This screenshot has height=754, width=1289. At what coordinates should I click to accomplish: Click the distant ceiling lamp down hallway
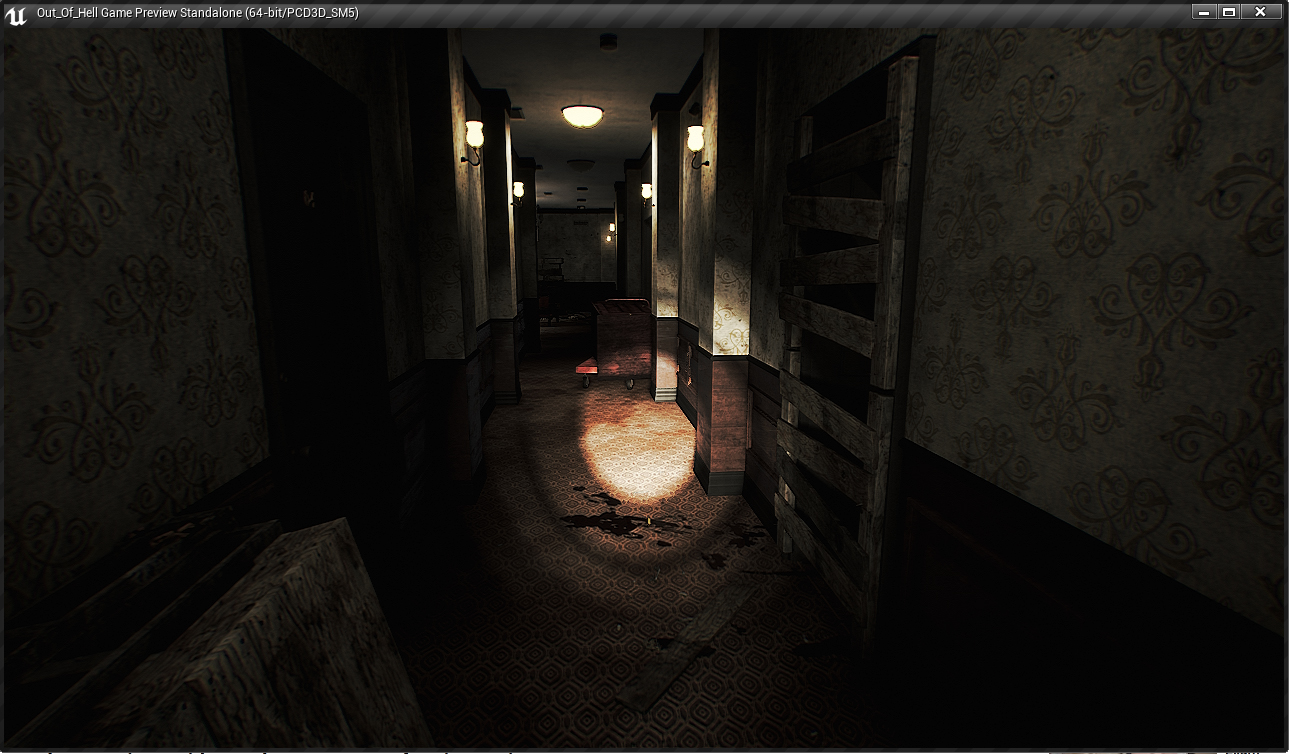click(x=581, y=165)
